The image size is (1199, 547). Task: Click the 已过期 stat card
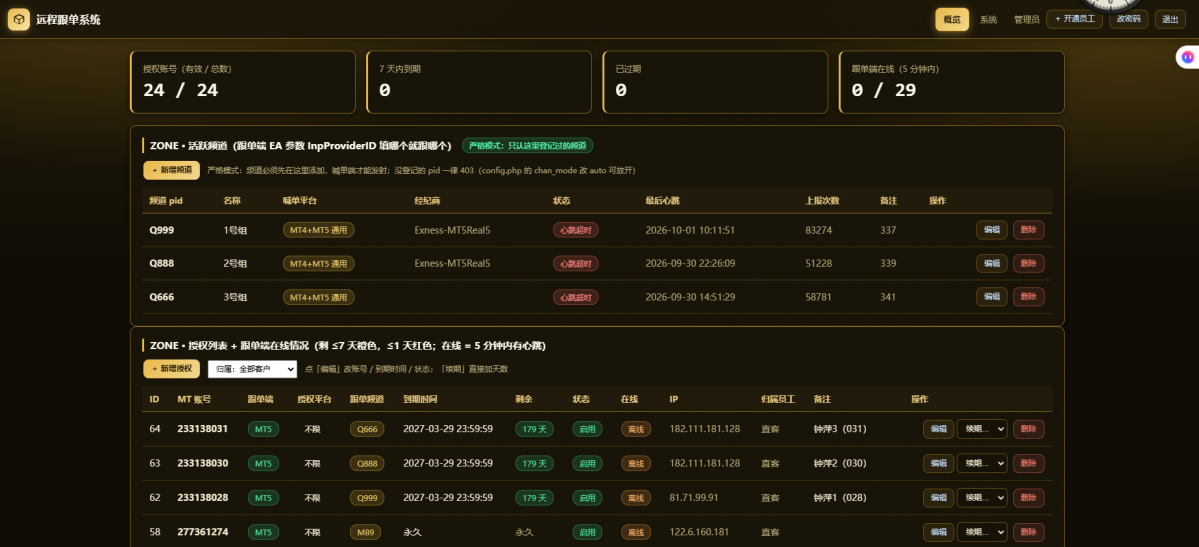click(x=715, y=82)
